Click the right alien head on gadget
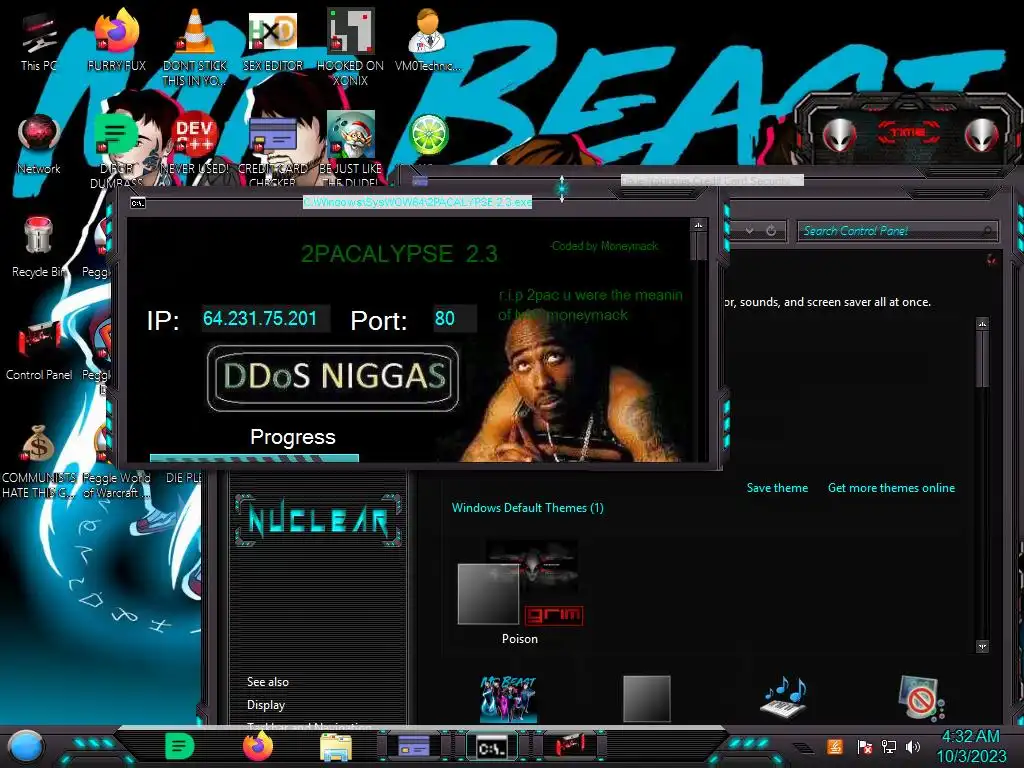 point(982,136)
